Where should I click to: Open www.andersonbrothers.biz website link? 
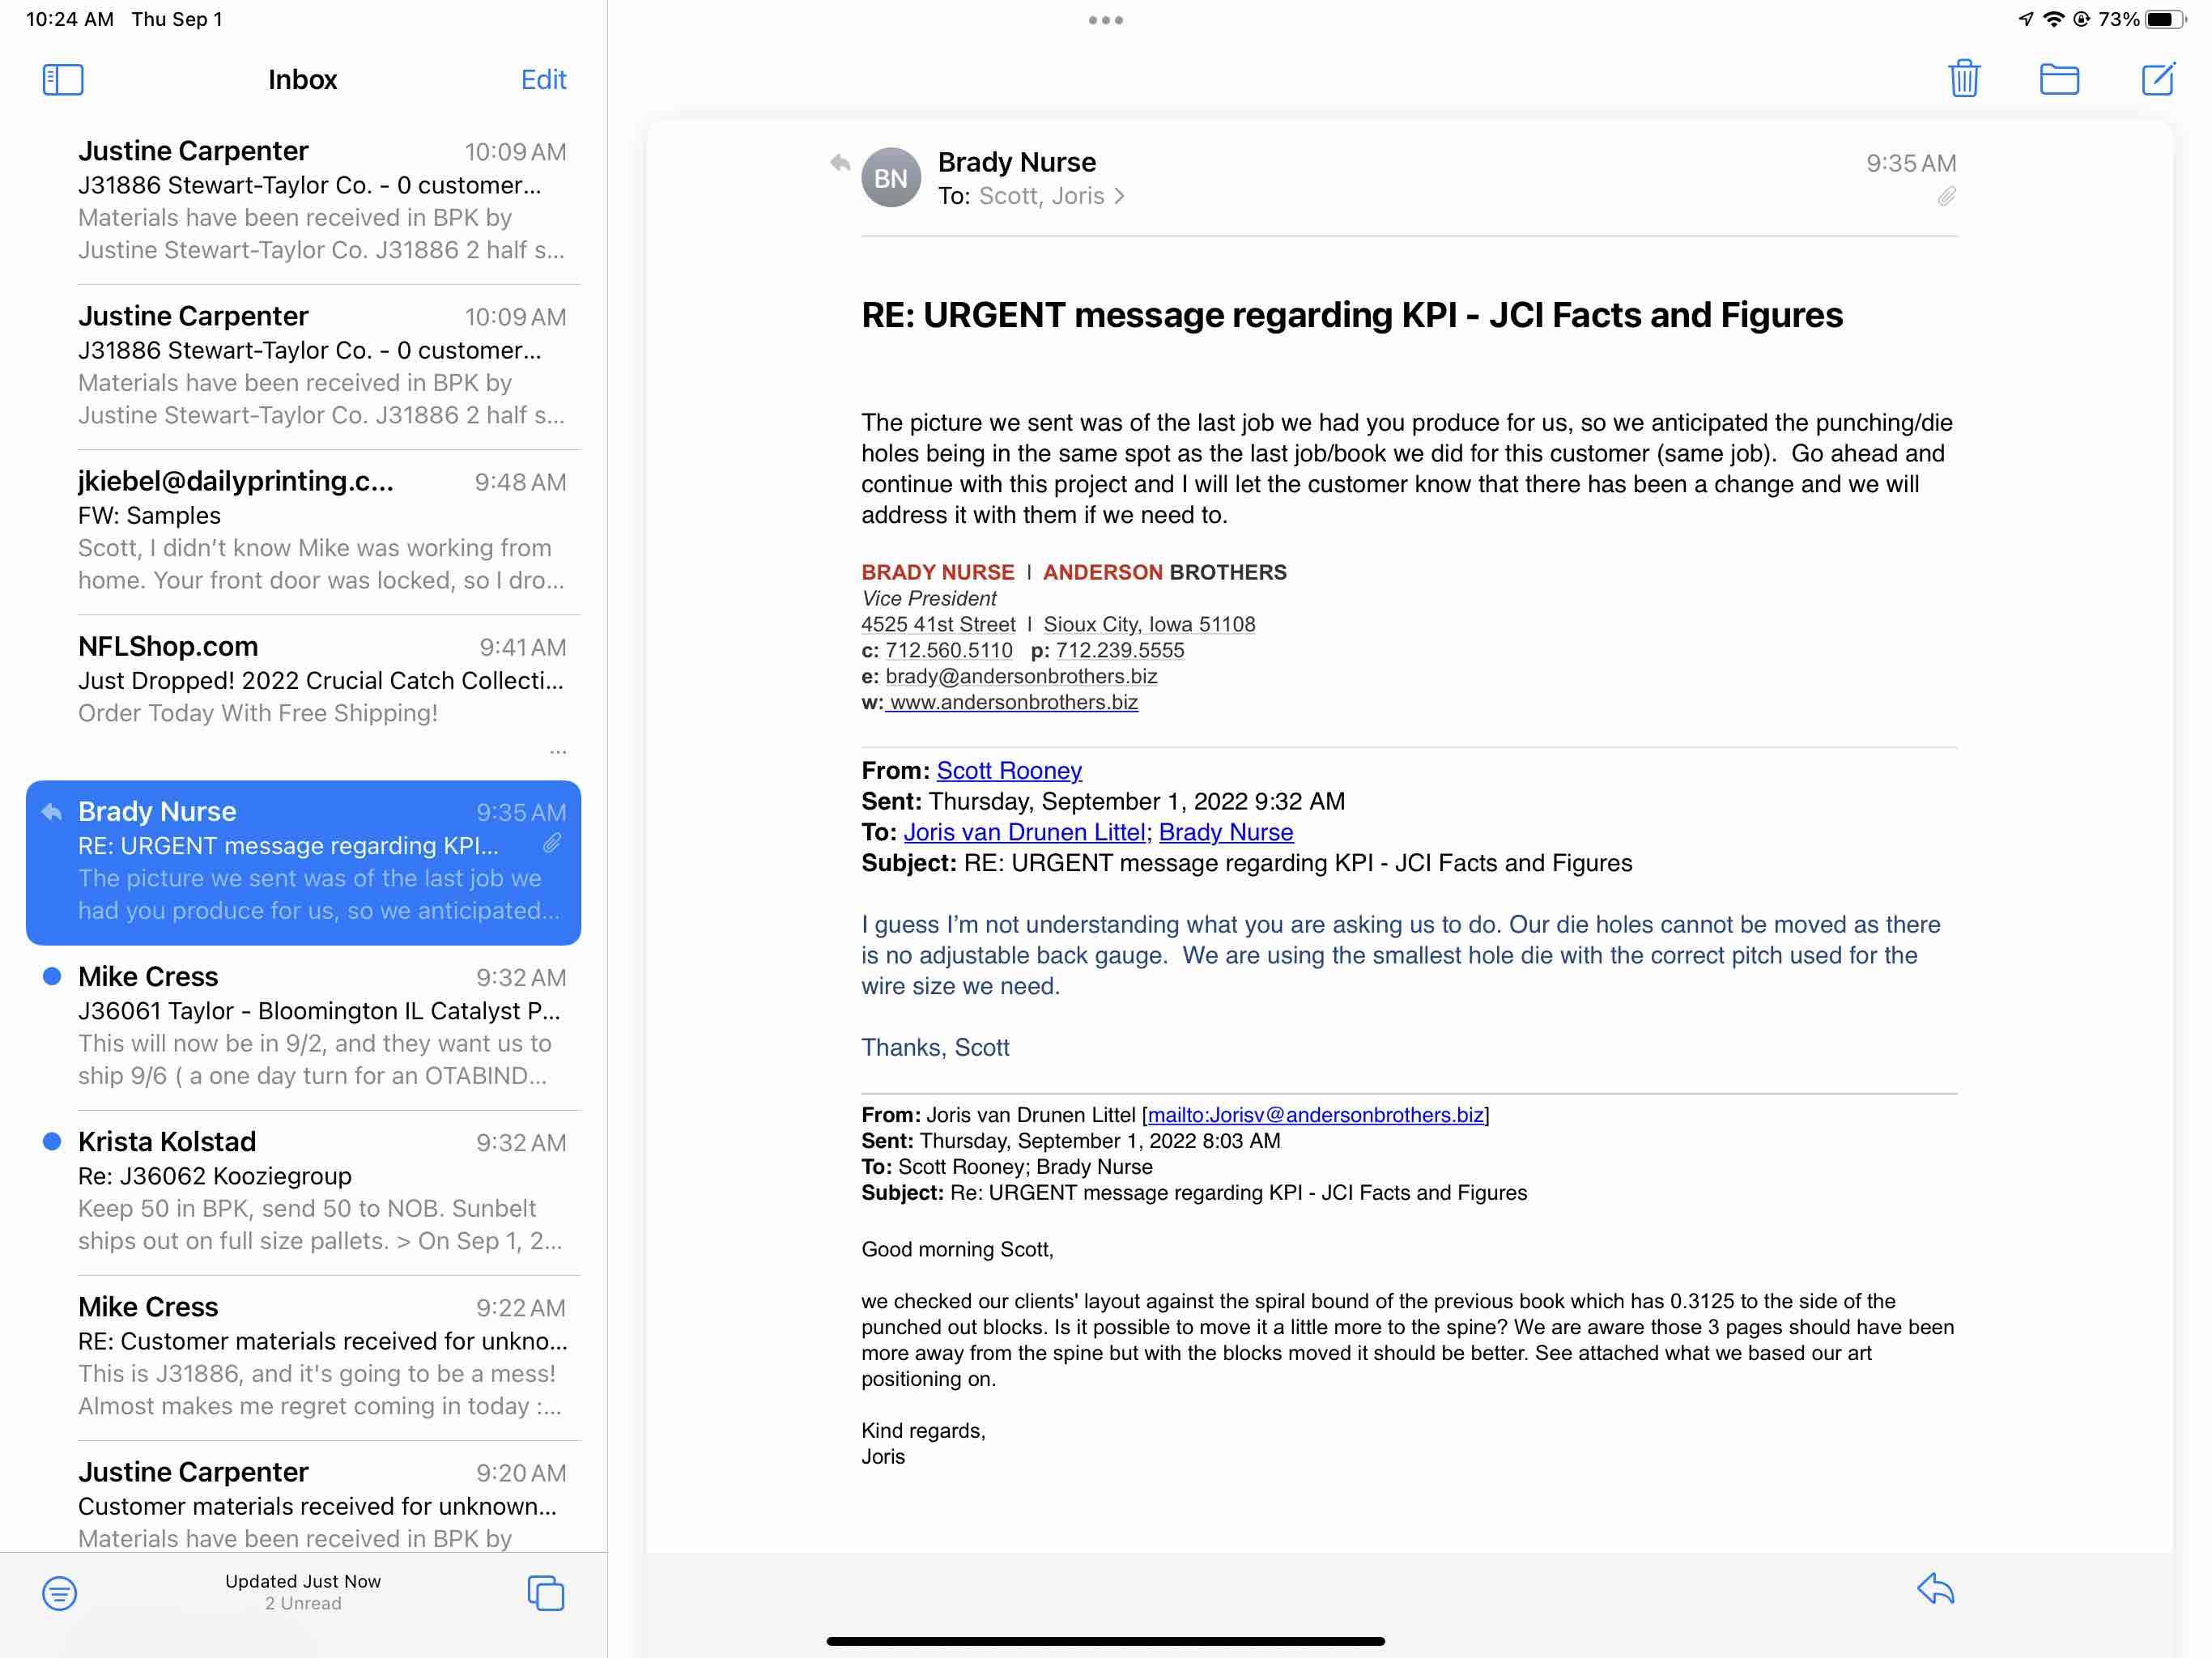tap(1012, 702)
